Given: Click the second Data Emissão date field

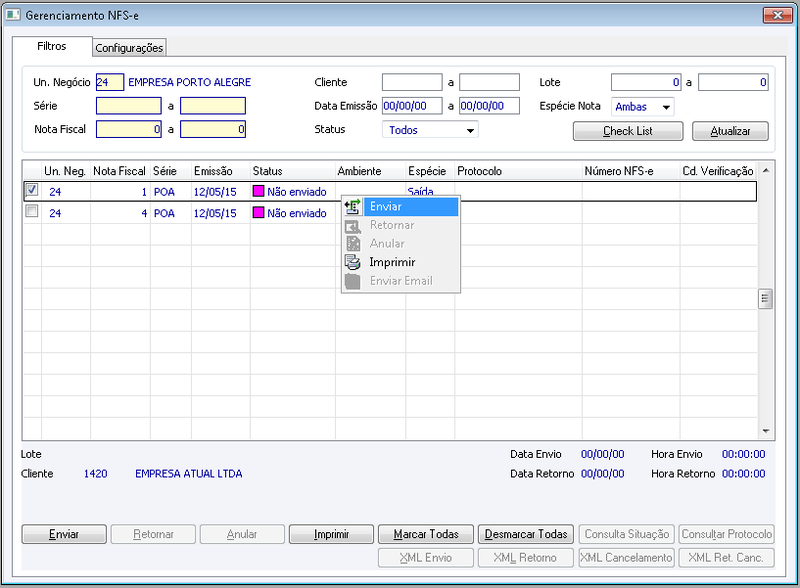Looking at the screenshot, I should coord(489,106).
